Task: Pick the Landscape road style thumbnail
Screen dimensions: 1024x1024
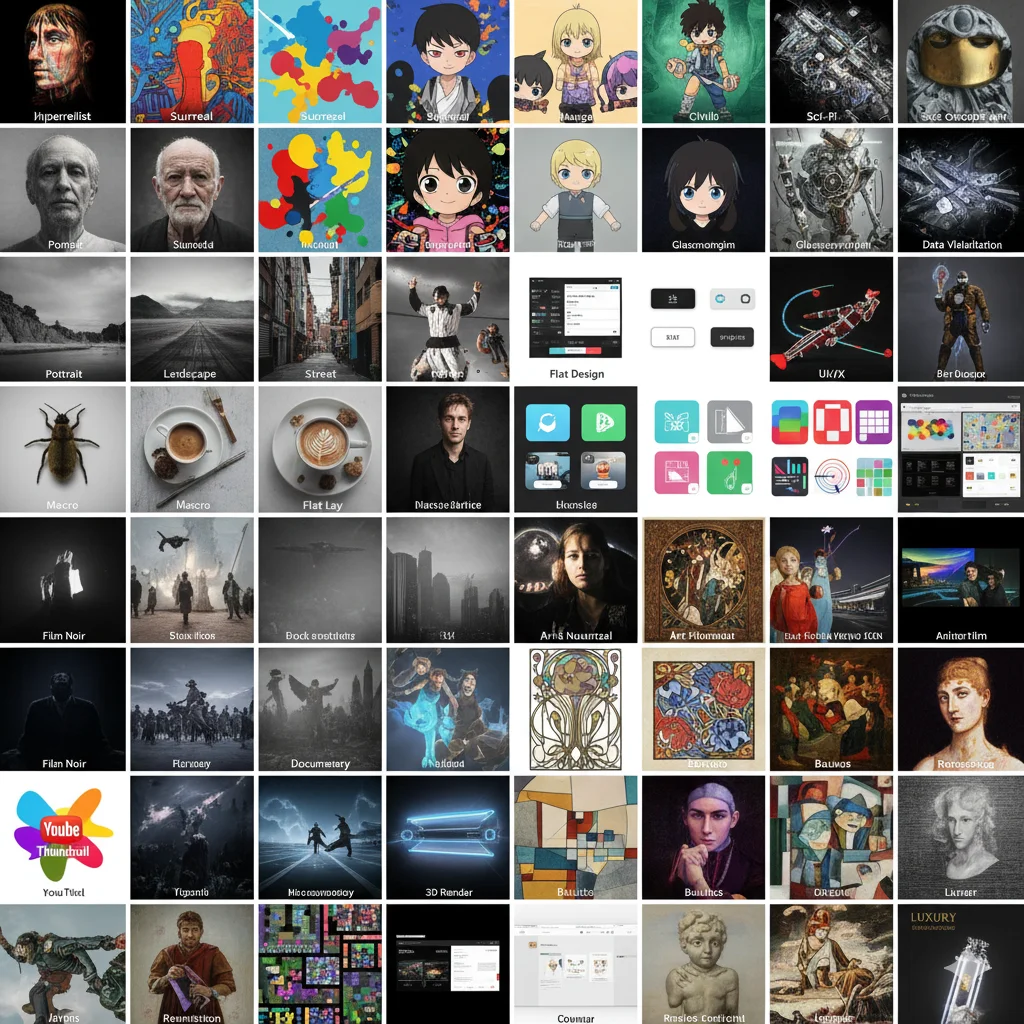Action: click(x=191, y=320)
